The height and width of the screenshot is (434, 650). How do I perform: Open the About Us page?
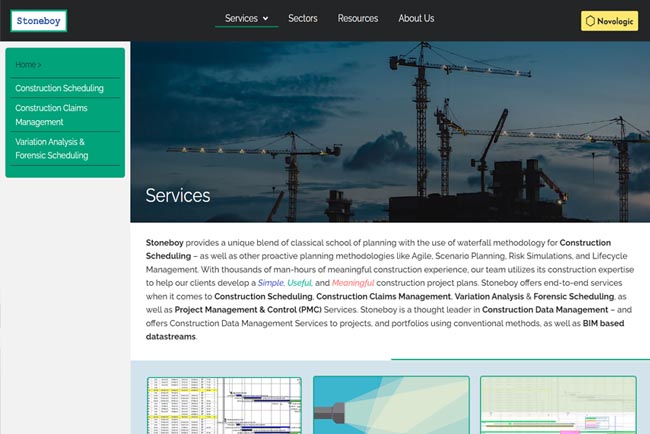(416, 18)
